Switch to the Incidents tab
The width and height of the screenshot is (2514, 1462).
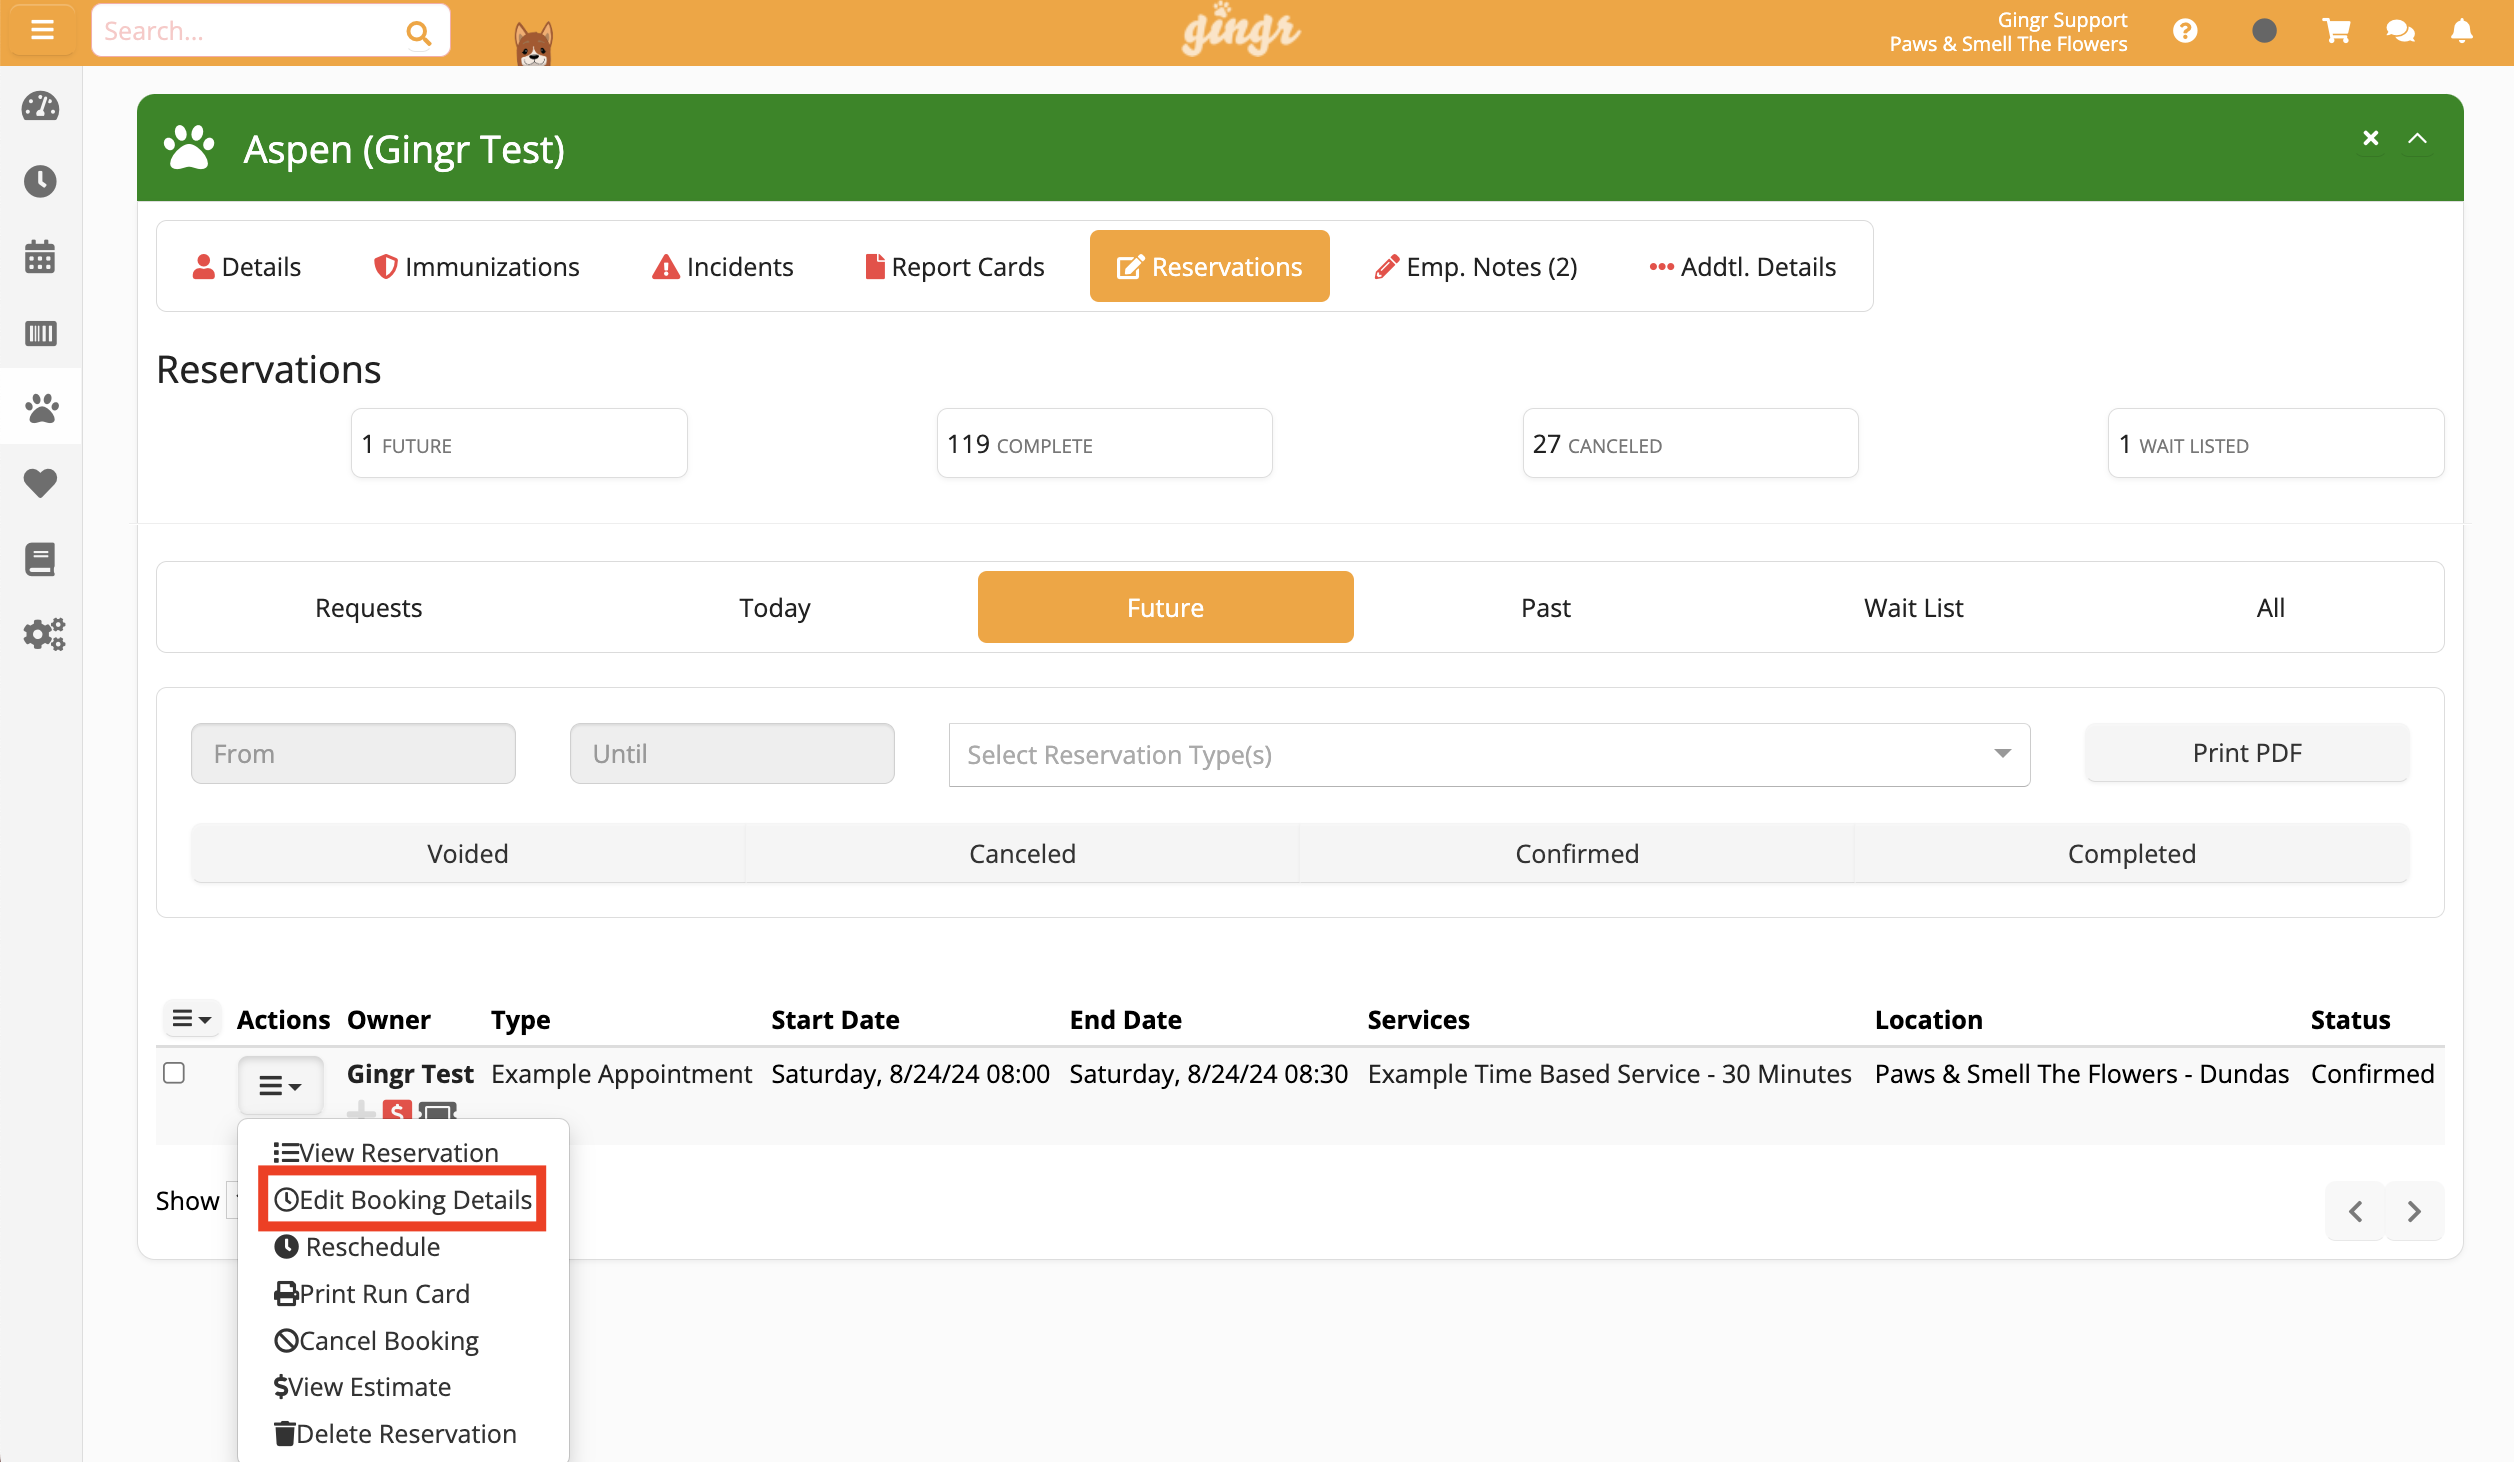click(x=722, y=266)
